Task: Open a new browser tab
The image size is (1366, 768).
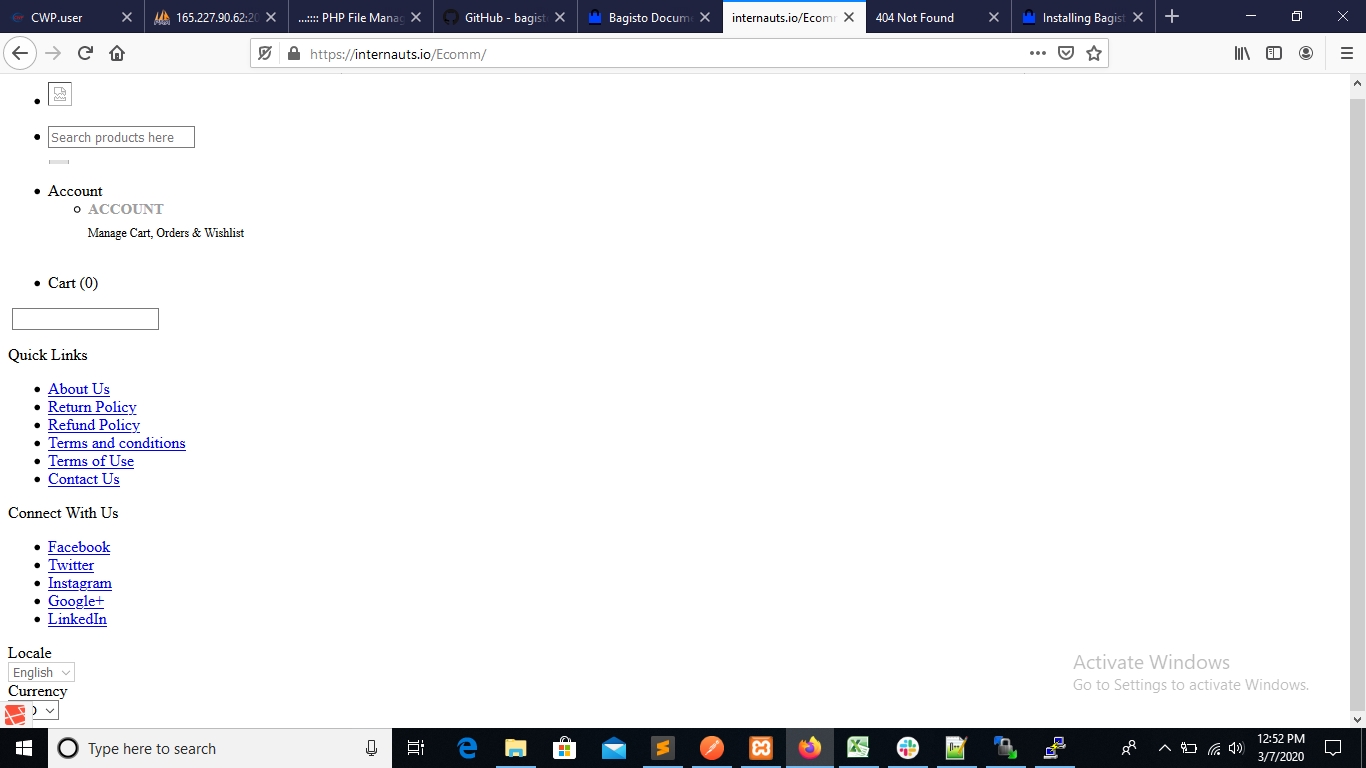Action: pyautogui.click(x=1172, y=17)
